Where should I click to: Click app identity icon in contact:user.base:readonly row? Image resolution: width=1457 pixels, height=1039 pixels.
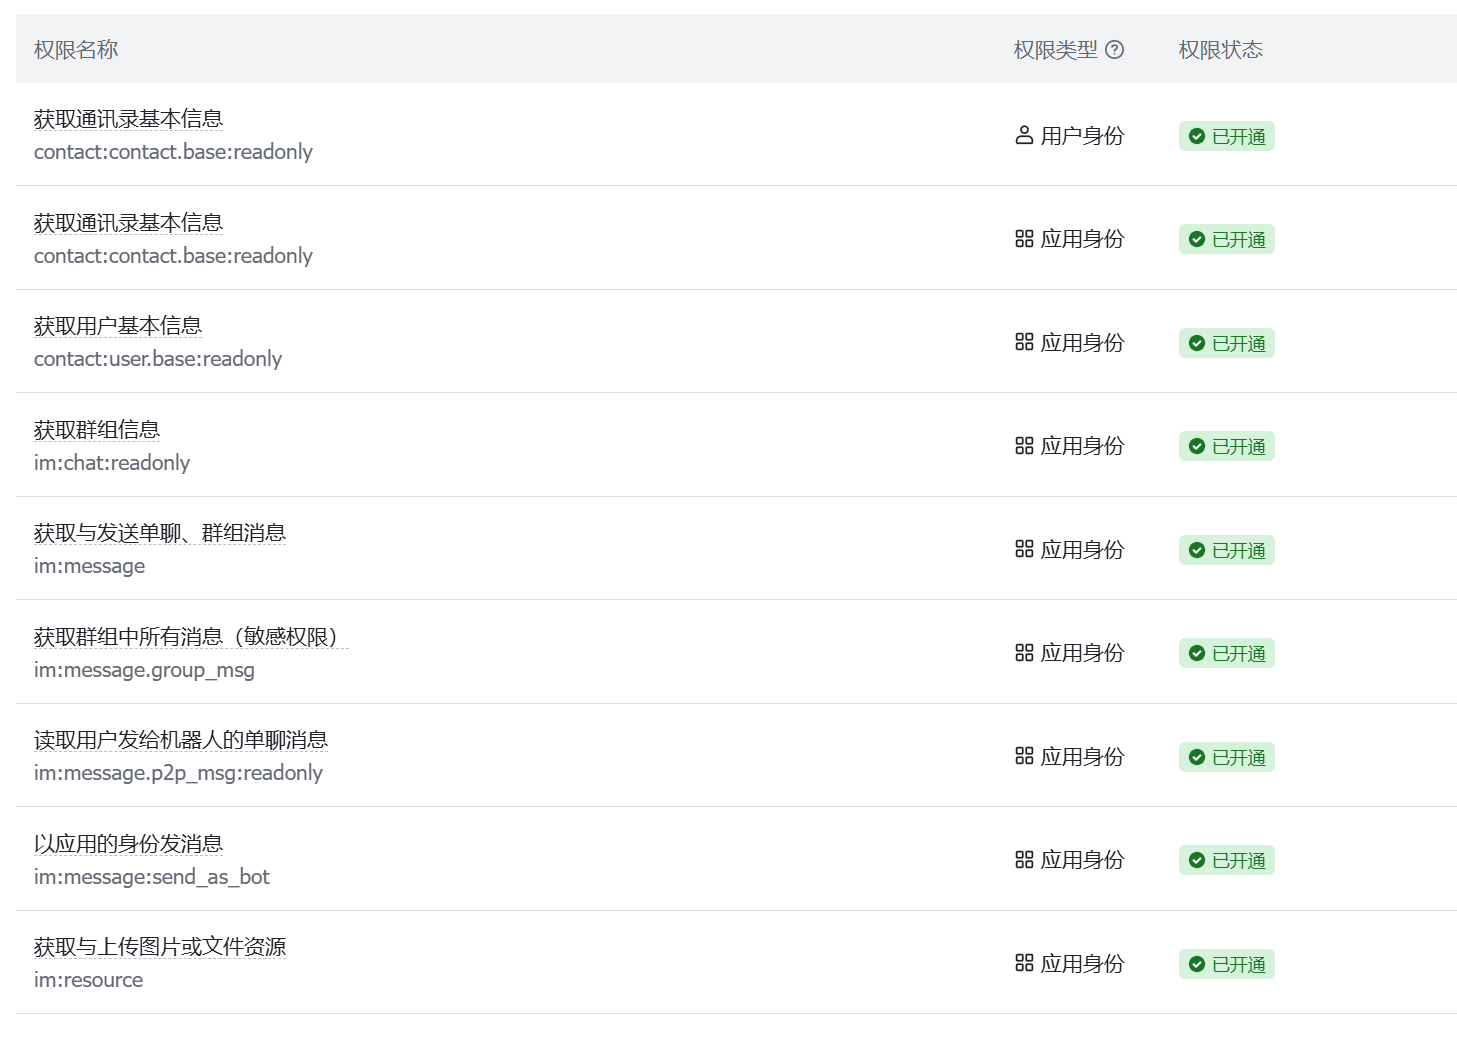click(x=1024, y=342)
